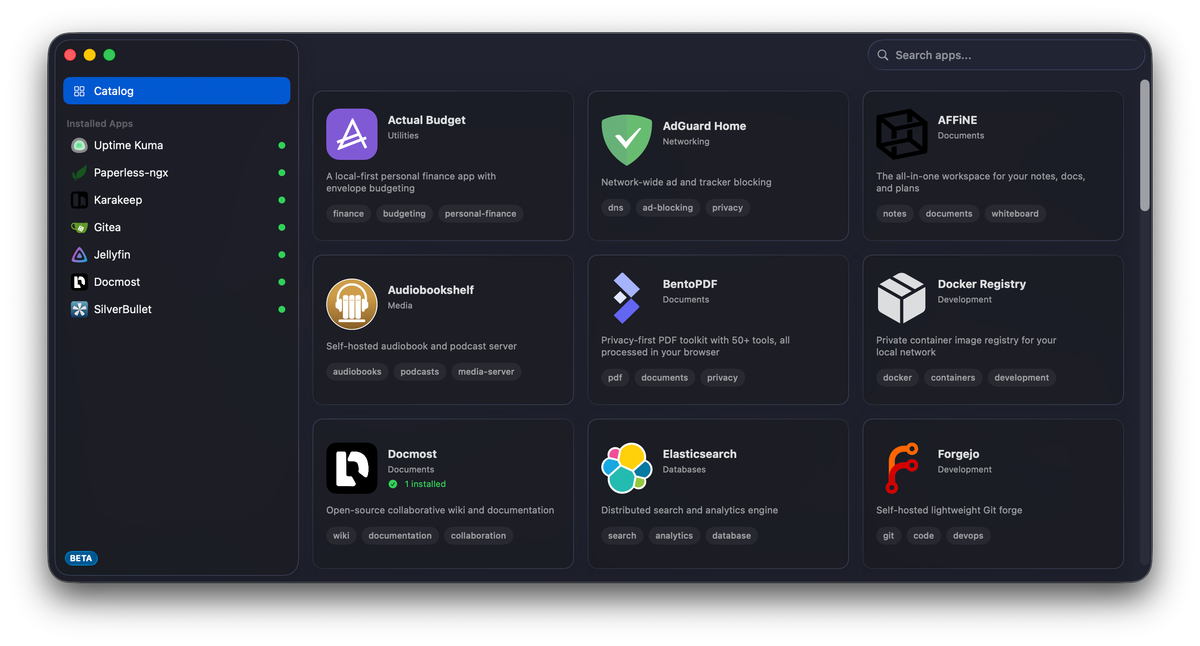1200x646 pixels.
Task: Click the finance tag on Actual Budget
Action: [x=348, y=213]
